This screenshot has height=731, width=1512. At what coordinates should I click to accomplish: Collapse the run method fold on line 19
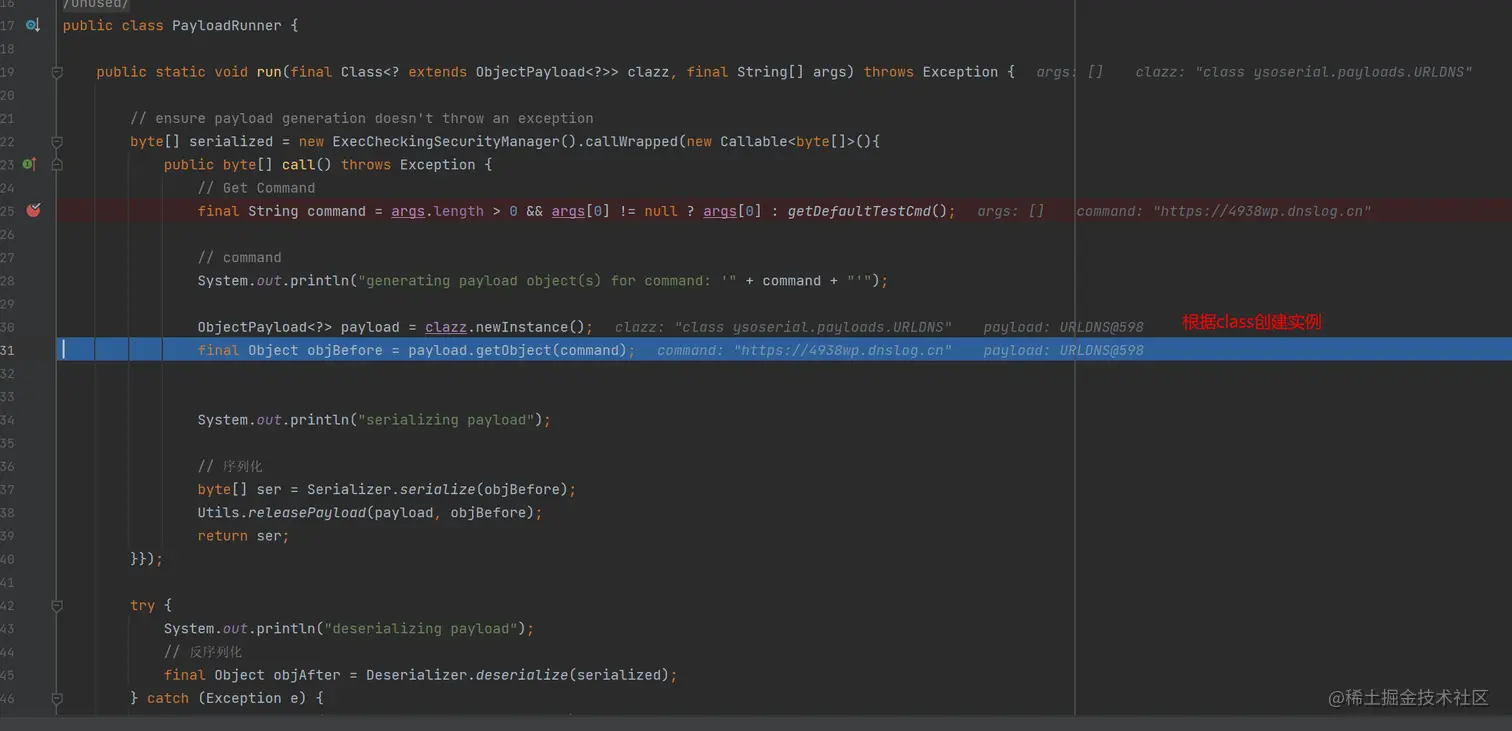[x=57, y=72]
